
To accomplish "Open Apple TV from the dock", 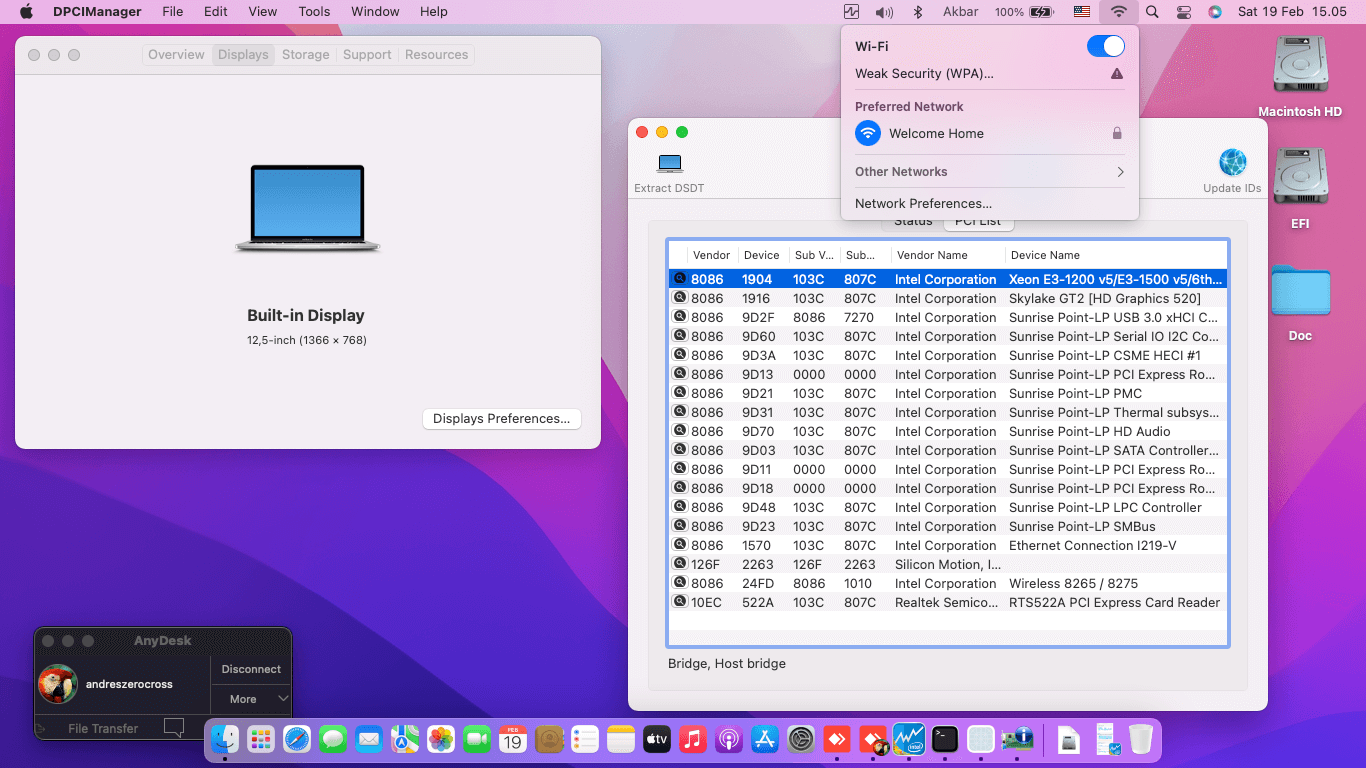I will click(657, 739).
